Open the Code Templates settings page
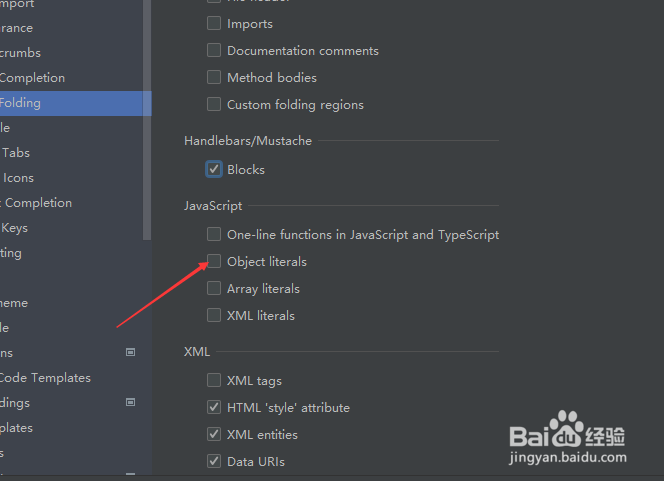 [x=45, y=378]
